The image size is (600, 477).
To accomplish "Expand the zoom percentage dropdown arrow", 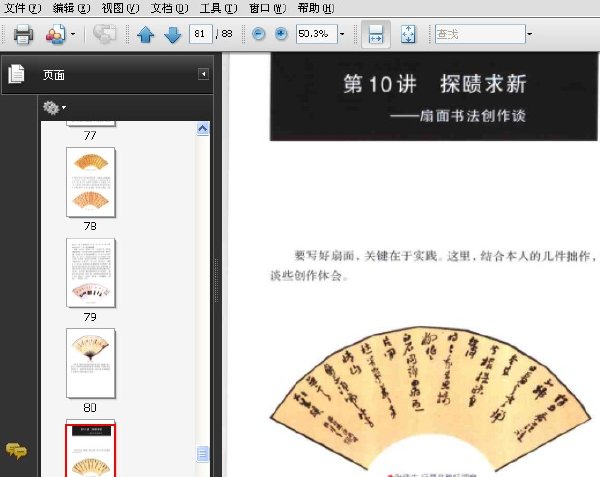I will (x=342, y=34).
